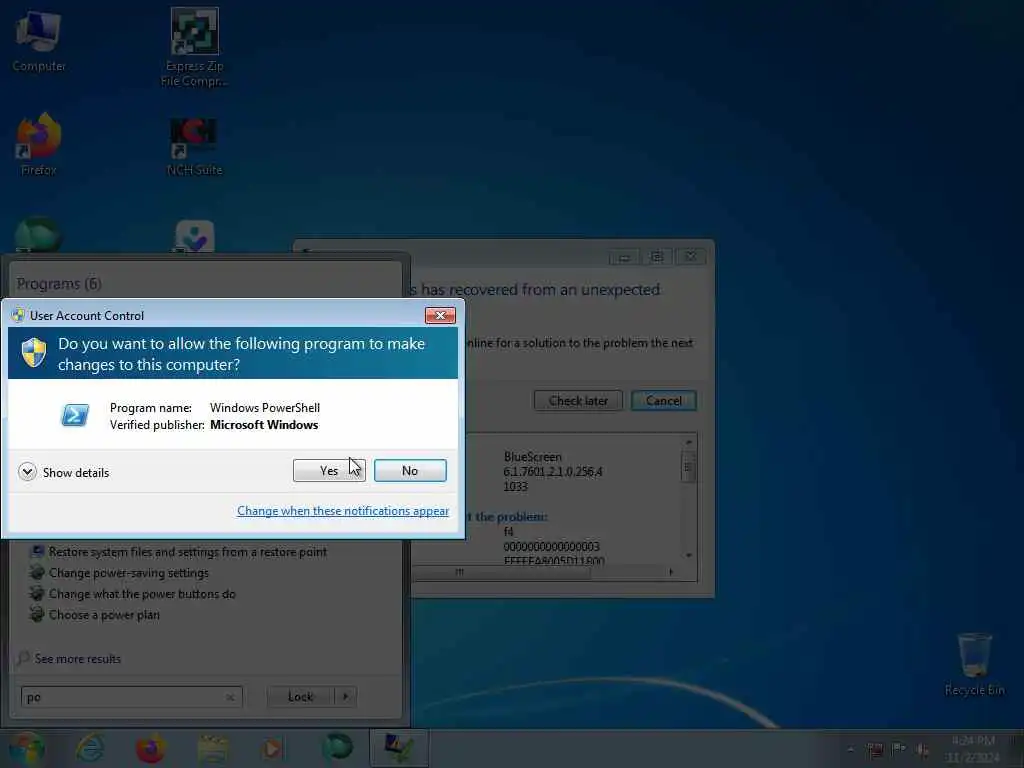
Task: Open the Firefox desktop shortcut
Action: click(39, 144)
